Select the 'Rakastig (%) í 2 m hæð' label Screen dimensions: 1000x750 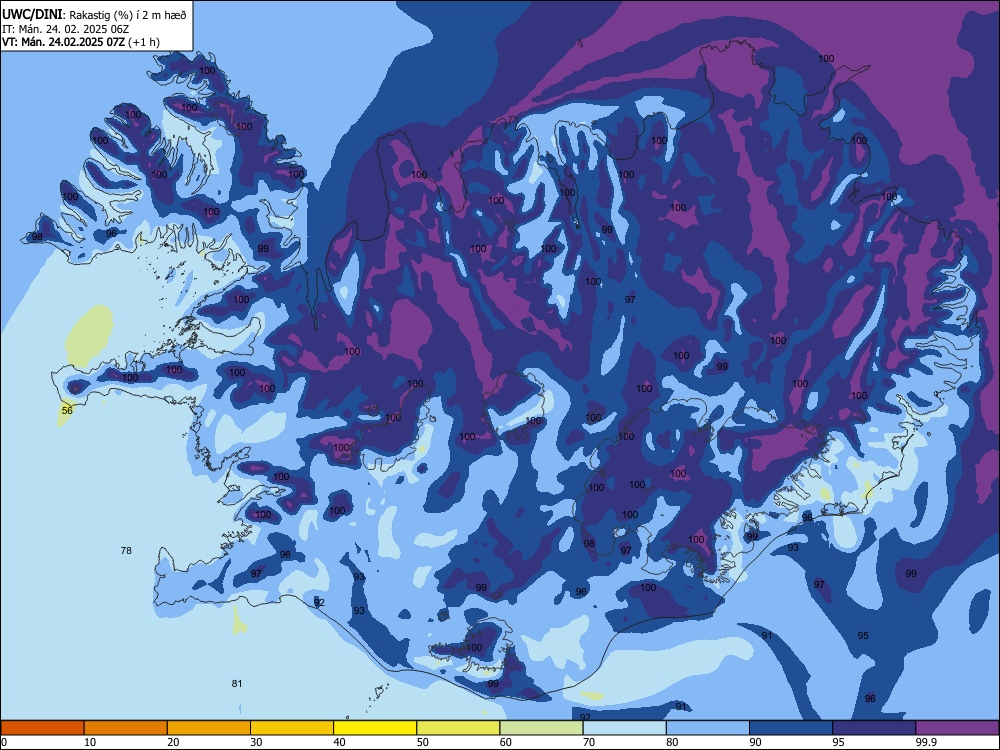[x=128, y=15]
